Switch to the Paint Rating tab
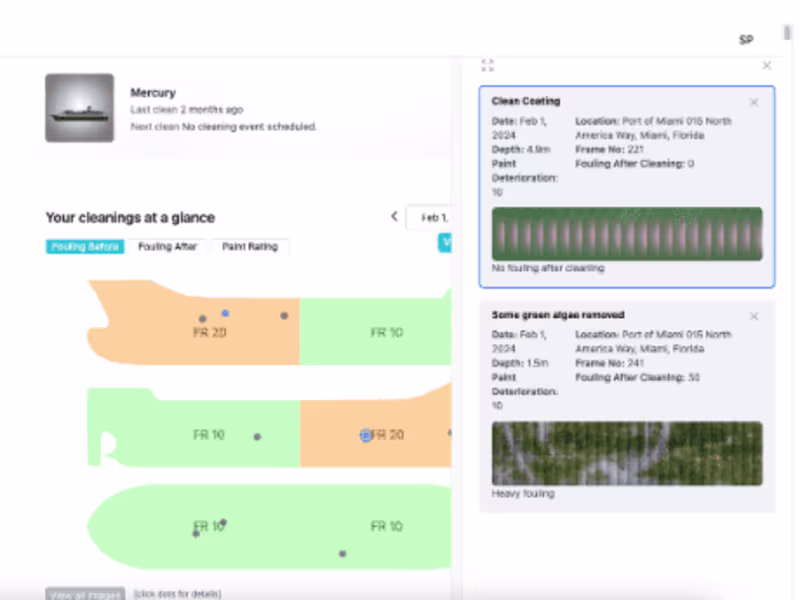The height and width of the screenshot is (600, 800). point(250,246)
